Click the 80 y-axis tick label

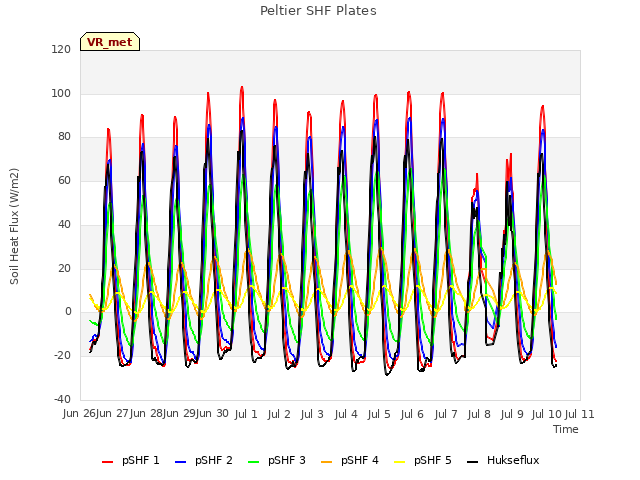(x=64, y=137)
